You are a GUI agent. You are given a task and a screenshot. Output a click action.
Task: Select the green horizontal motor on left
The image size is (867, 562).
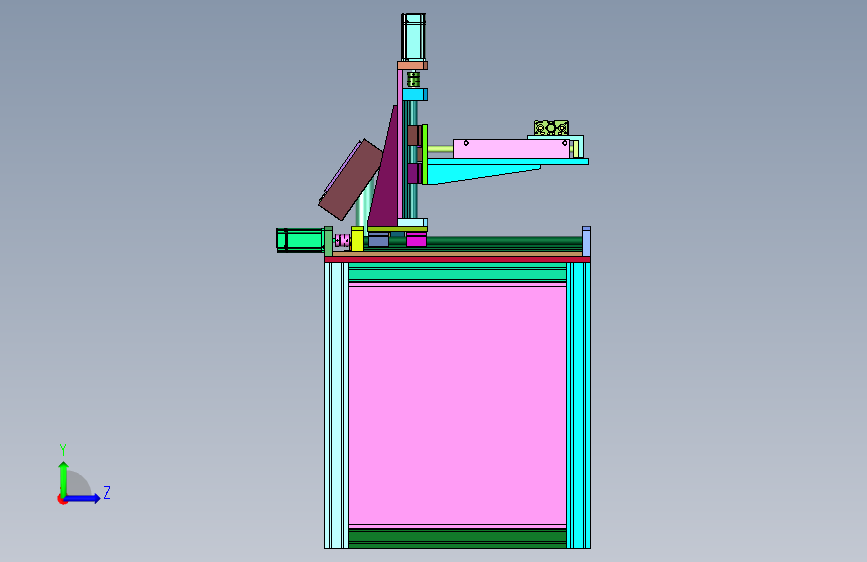(300, 240)
